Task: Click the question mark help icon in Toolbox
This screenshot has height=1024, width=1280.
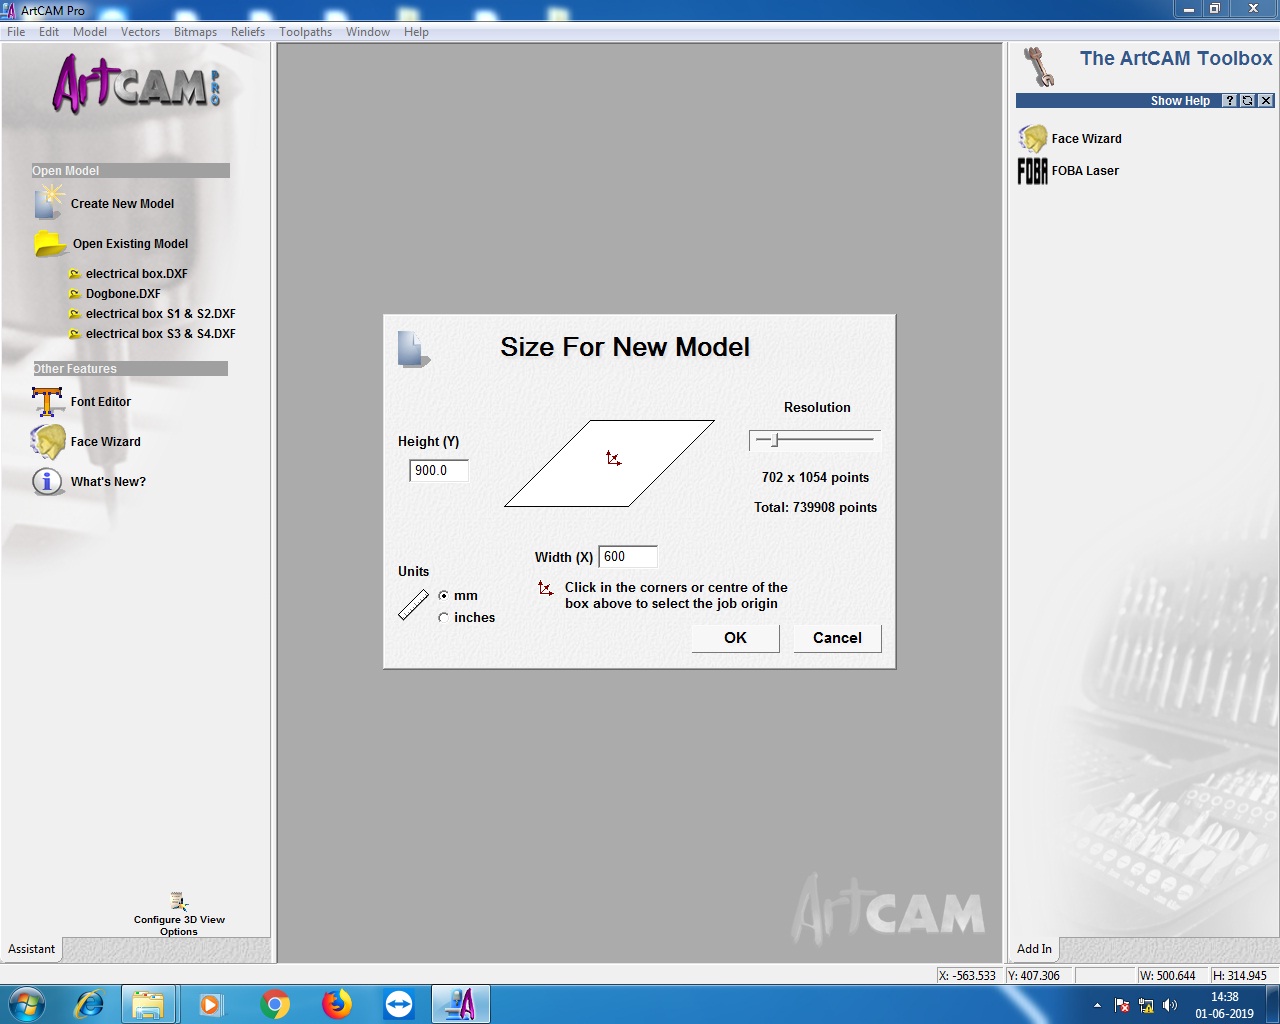Action: click(x=1230, y=101)
